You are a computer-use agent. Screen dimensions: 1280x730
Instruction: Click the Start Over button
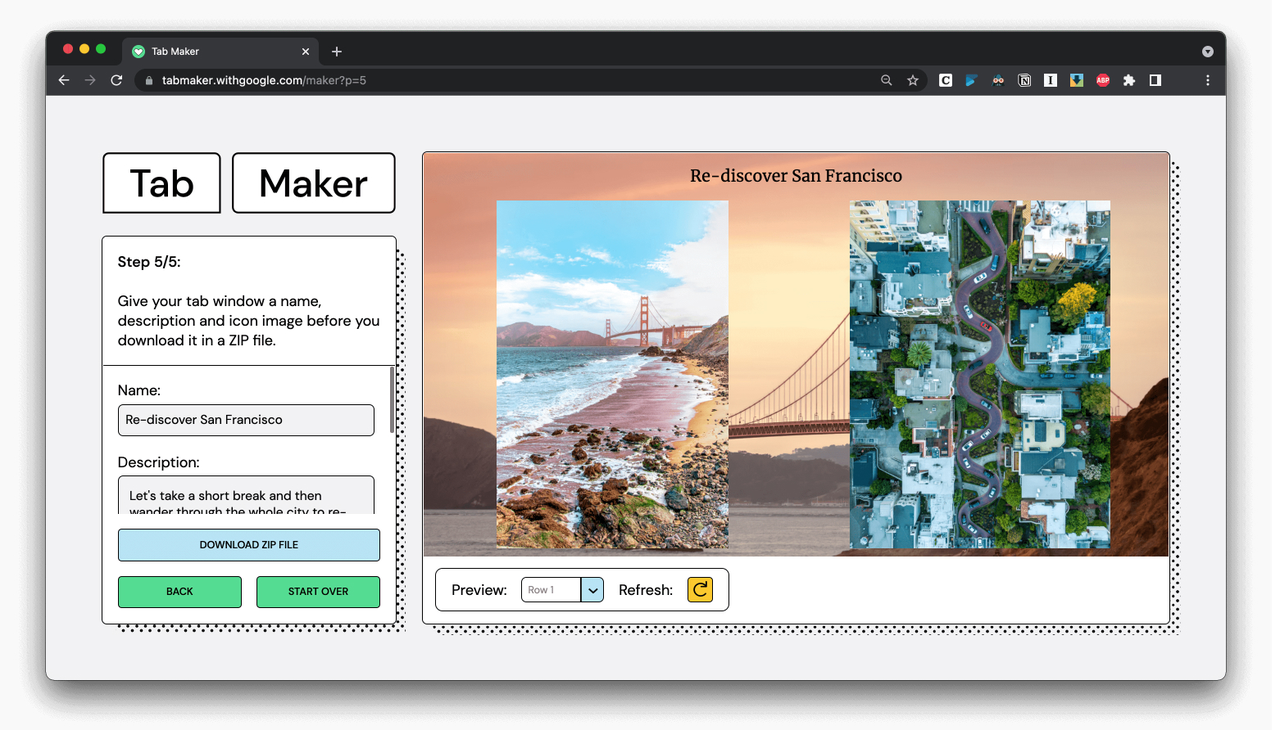tap(318, 592)
